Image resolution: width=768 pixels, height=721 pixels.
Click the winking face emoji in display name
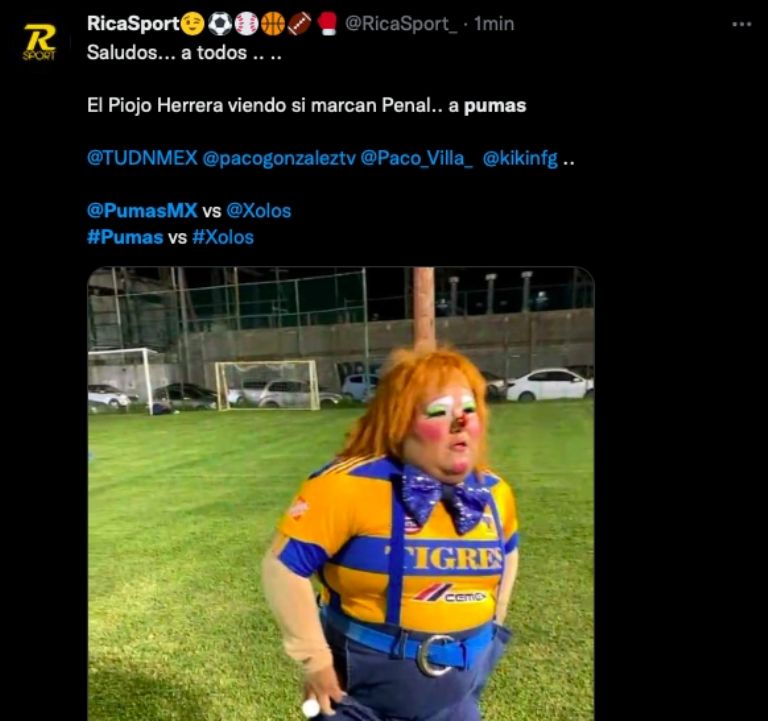[x=193, y=24]
